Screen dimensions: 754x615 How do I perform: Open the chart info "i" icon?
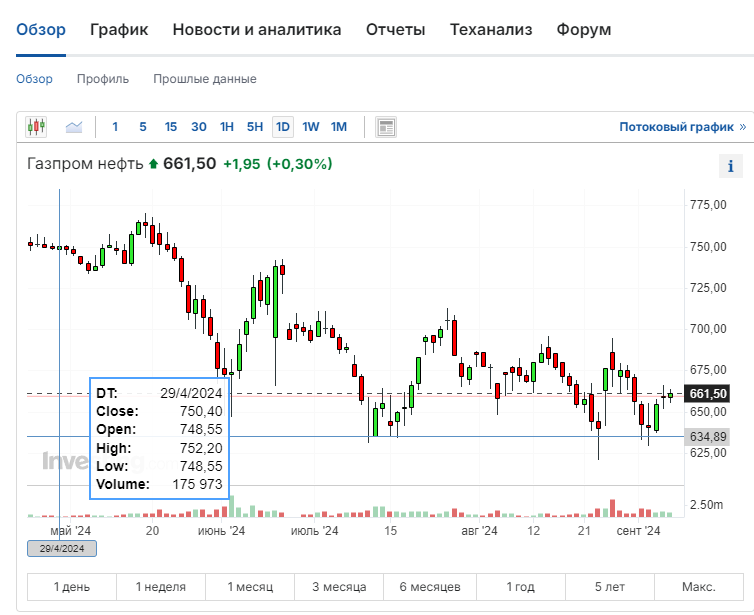731,166
